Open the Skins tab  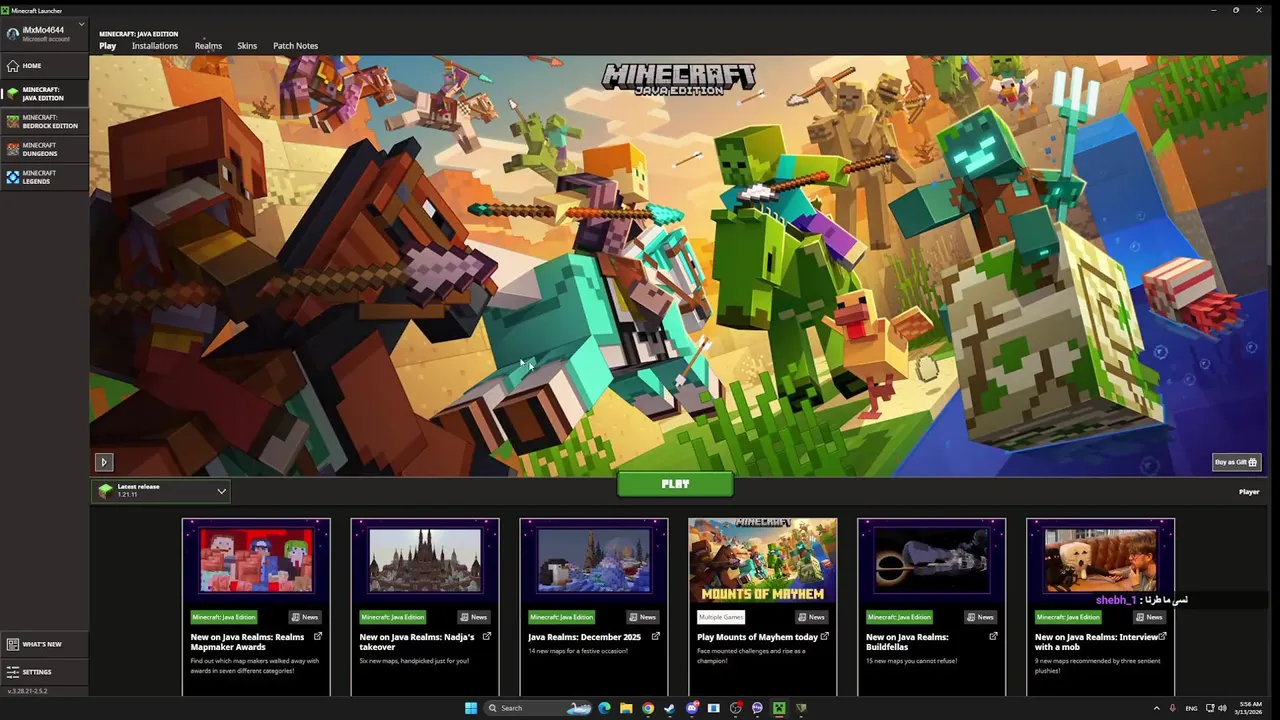[x=247, y=46]
